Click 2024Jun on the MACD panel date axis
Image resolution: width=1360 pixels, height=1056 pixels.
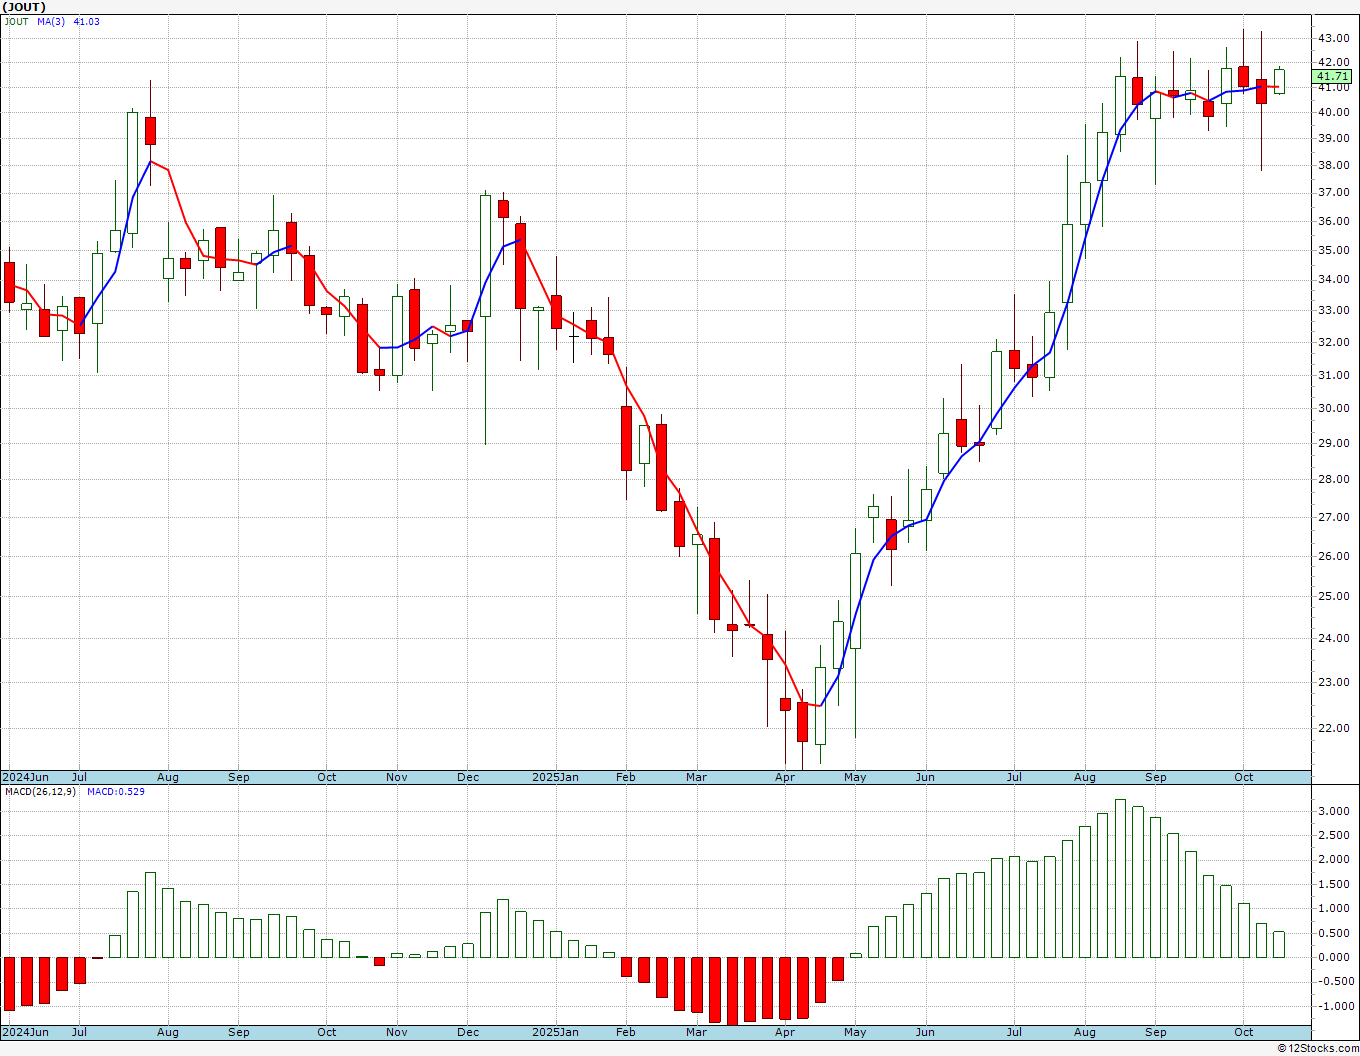point(25,1032)
